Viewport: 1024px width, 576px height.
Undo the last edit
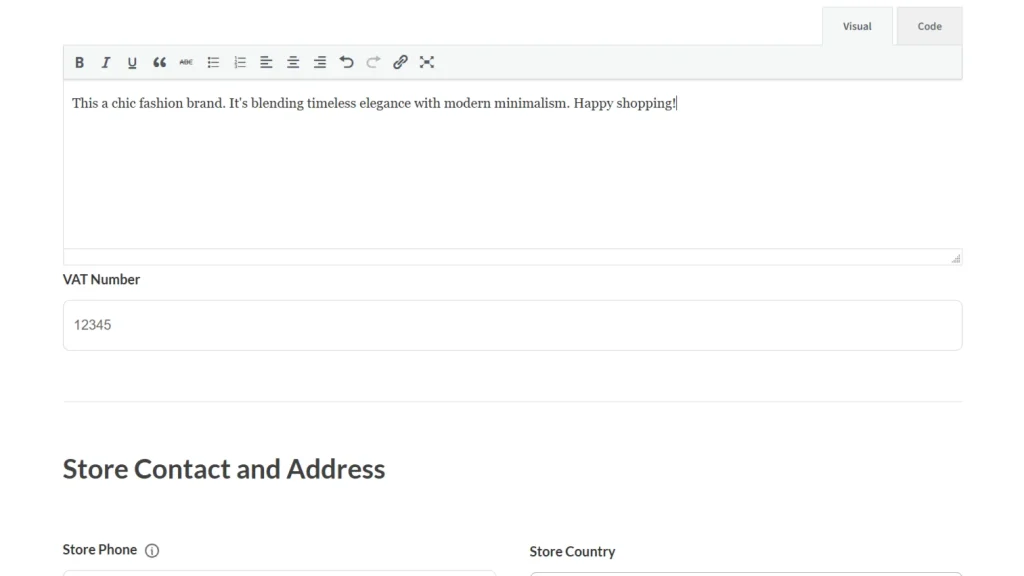point(346,62)
